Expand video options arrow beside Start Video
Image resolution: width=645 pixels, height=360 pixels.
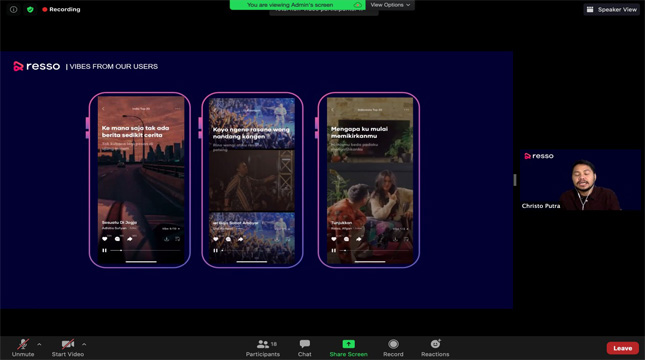84,344
